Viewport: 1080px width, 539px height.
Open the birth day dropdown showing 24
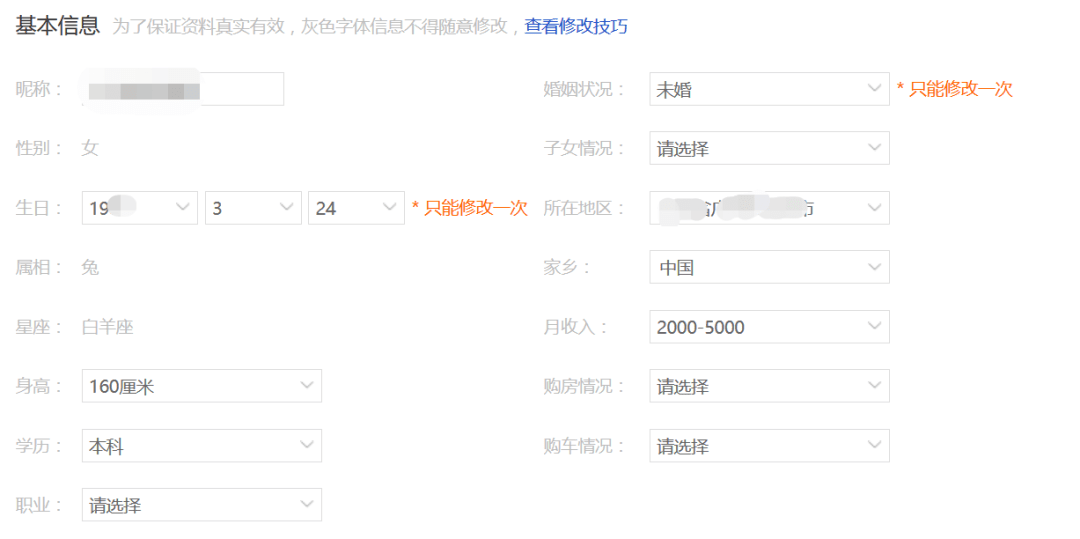point(356,208)
